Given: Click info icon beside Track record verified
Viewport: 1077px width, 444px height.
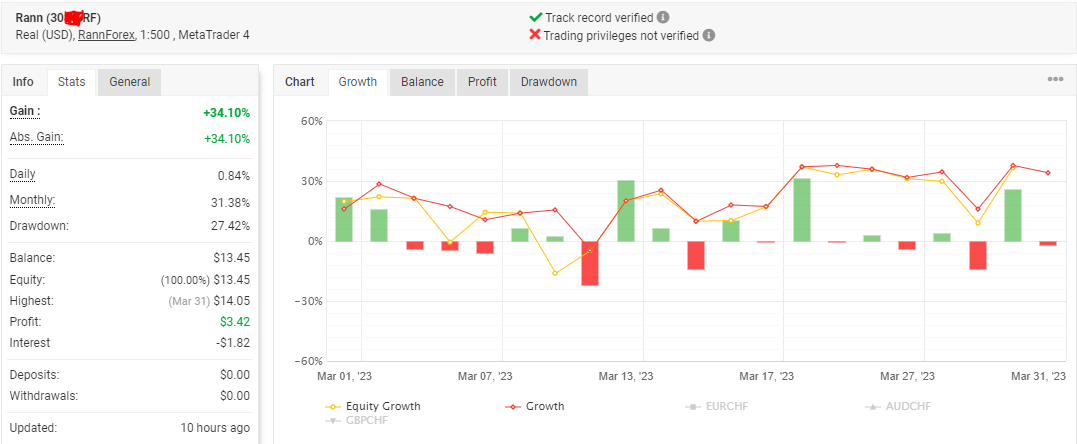Looking at the screenshot, I should click(663, 18).
